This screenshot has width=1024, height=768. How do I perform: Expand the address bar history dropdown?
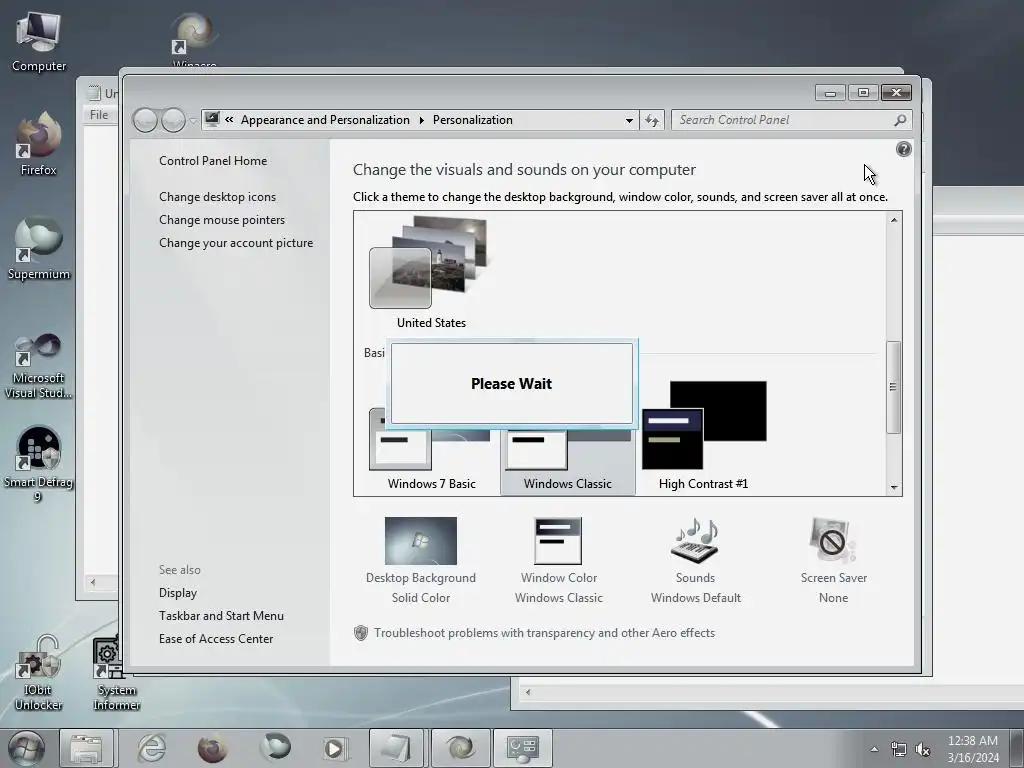[629, 120]
